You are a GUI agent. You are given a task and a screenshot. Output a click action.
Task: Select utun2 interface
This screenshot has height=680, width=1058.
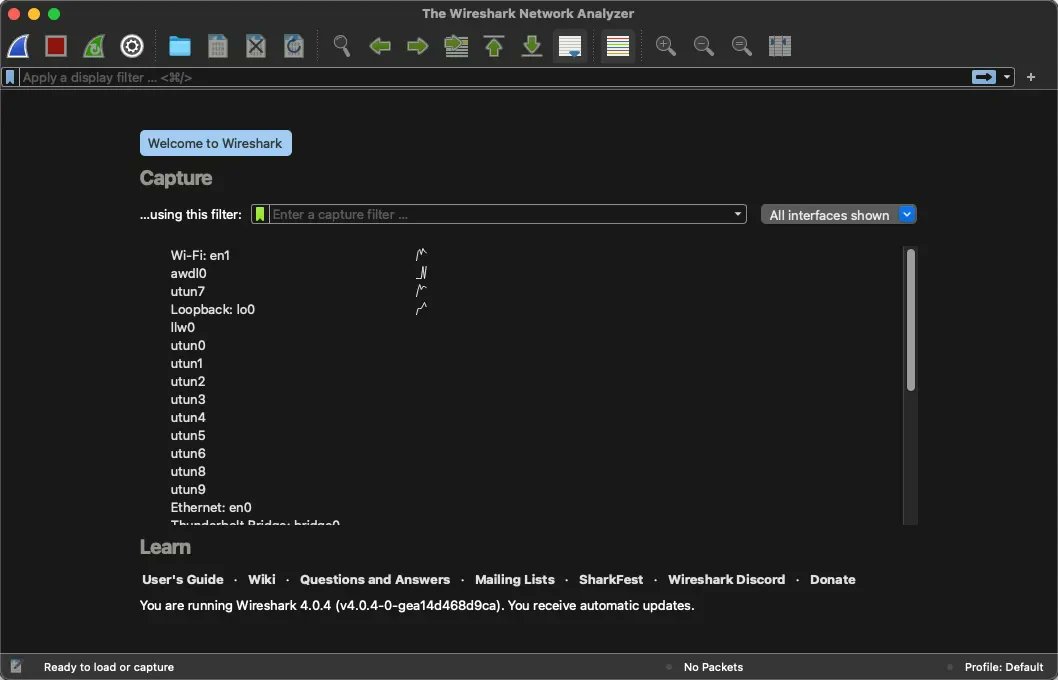(188, 381)
